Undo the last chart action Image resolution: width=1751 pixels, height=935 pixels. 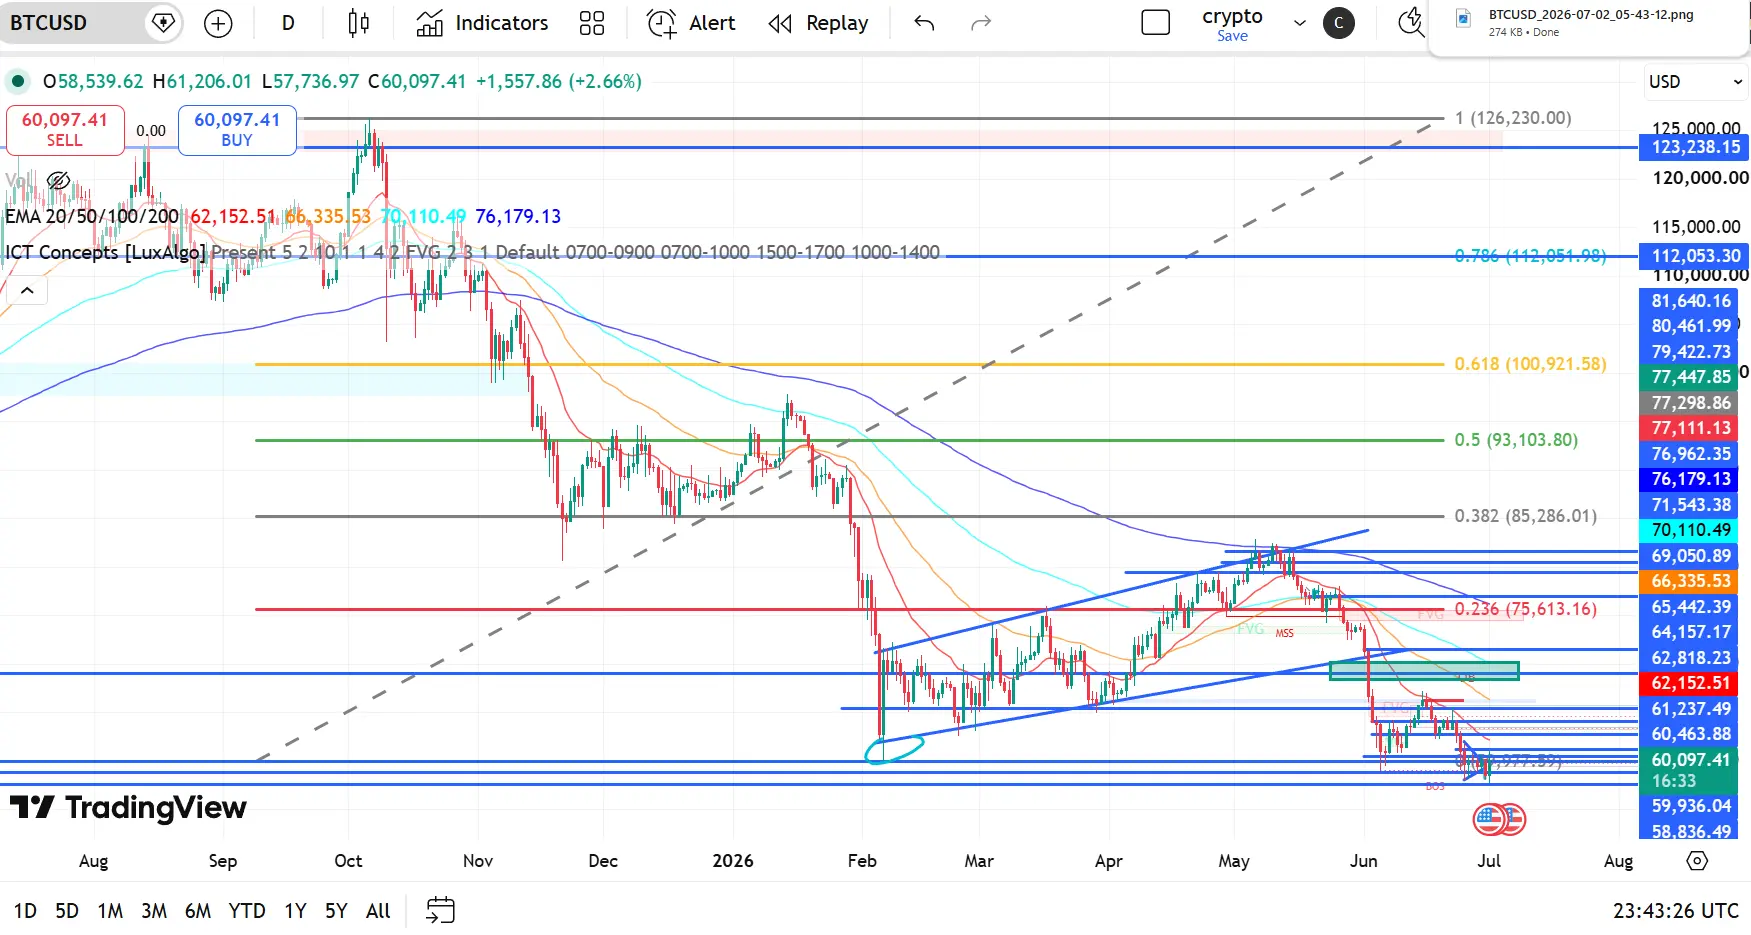point(924,23)
